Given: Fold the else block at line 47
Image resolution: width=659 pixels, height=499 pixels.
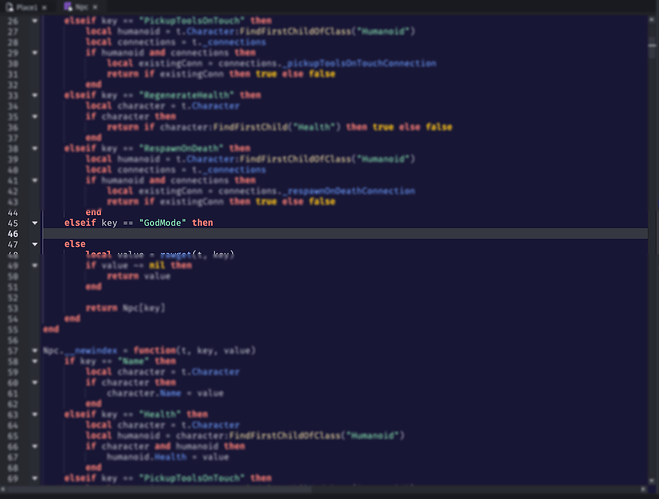Looking at the screenshot, I should (35, 244).
